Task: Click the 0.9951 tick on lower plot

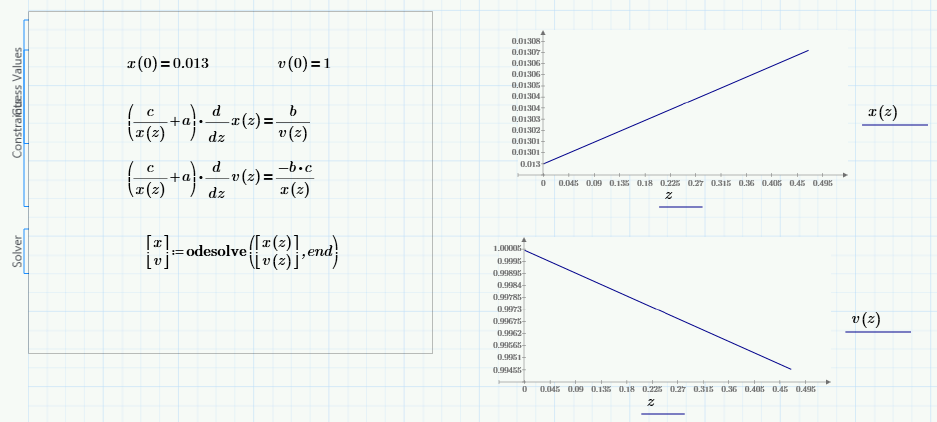Action: [509, 357]
